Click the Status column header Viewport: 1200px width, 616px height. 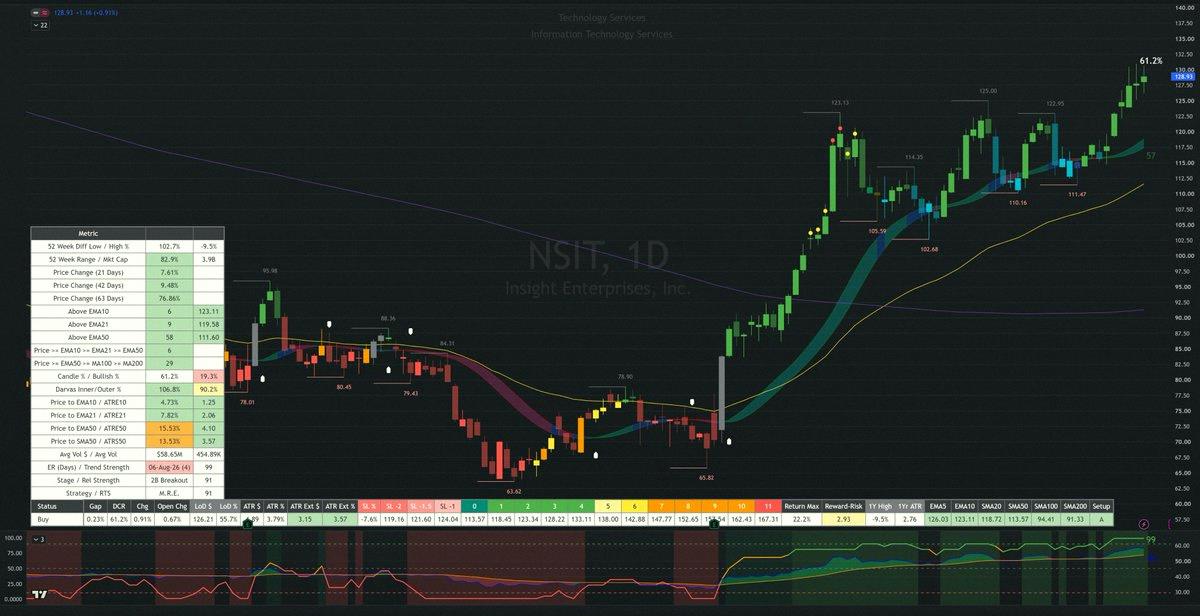[56, 506]
